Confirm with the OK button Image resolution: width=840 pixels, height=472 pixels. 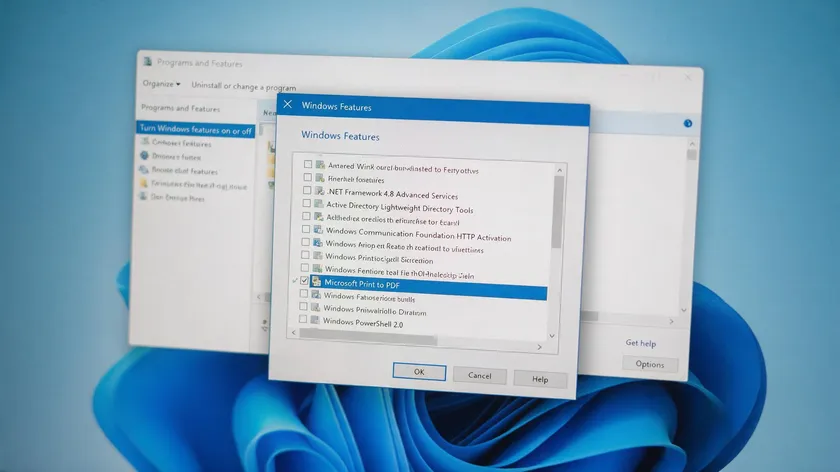419,371
